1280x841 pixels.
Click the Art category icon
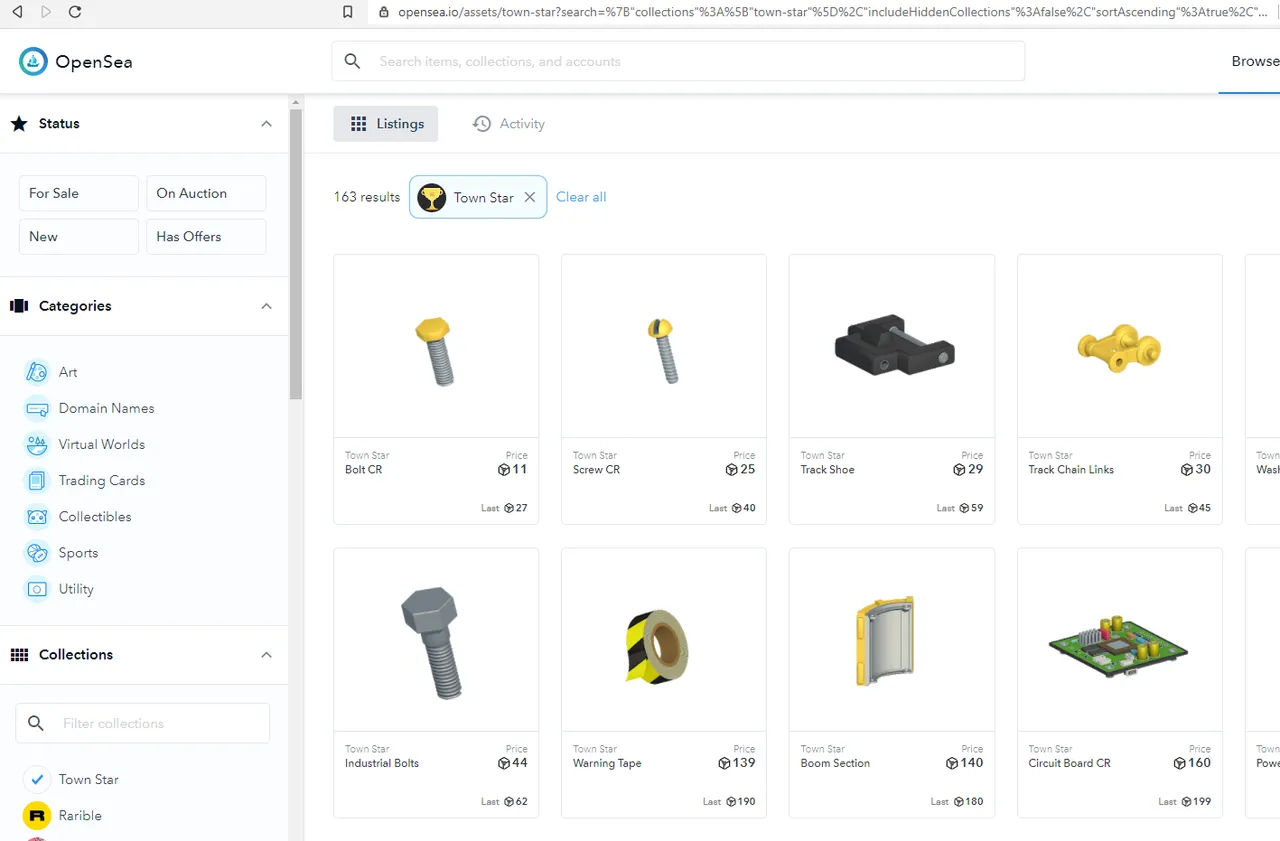point(36,372)
